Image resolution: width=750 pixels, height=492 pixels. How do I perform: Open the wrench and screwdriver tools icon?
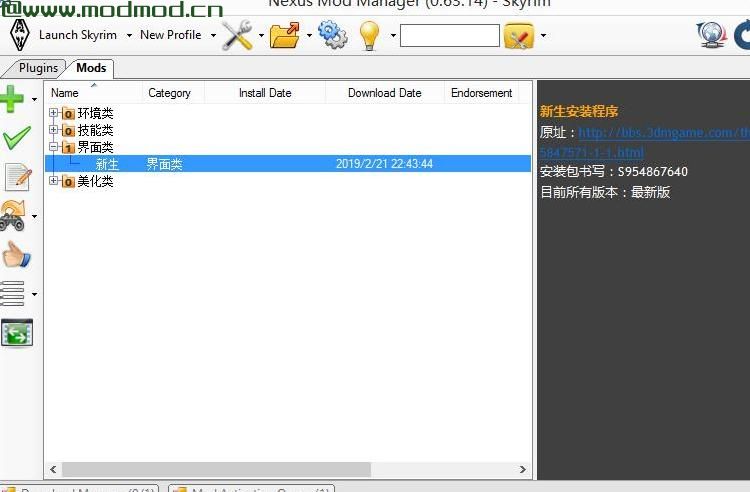click(x=238, y=35)
